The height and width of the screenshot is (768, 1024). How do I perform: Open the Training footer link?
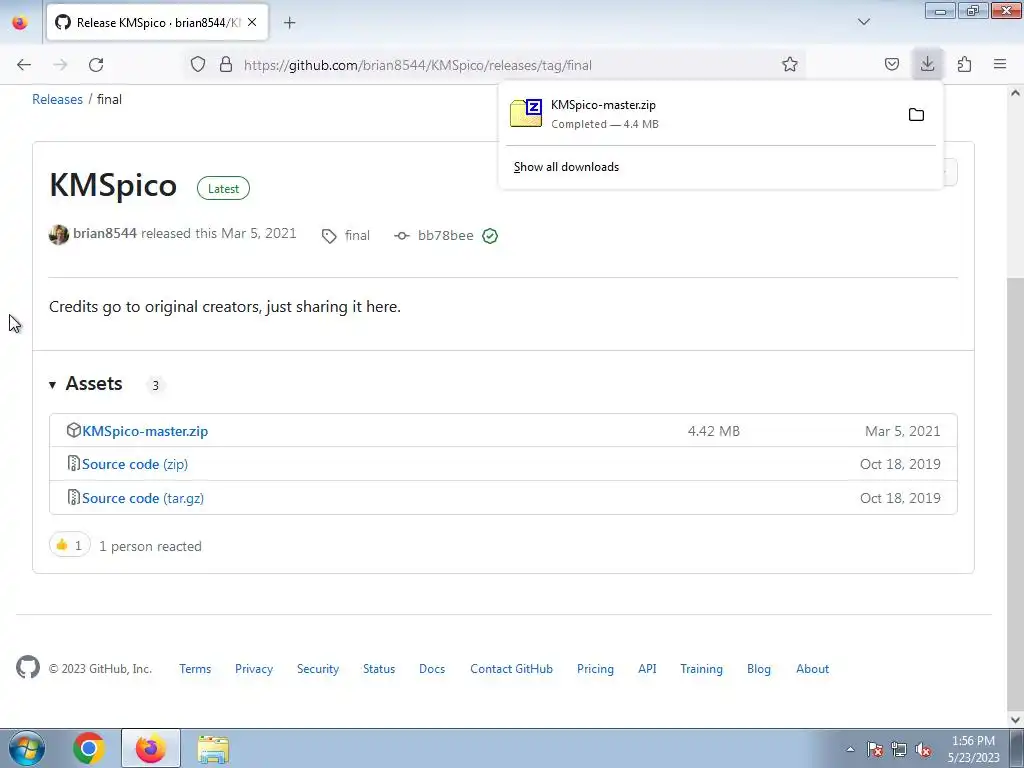tap(701, 669)
